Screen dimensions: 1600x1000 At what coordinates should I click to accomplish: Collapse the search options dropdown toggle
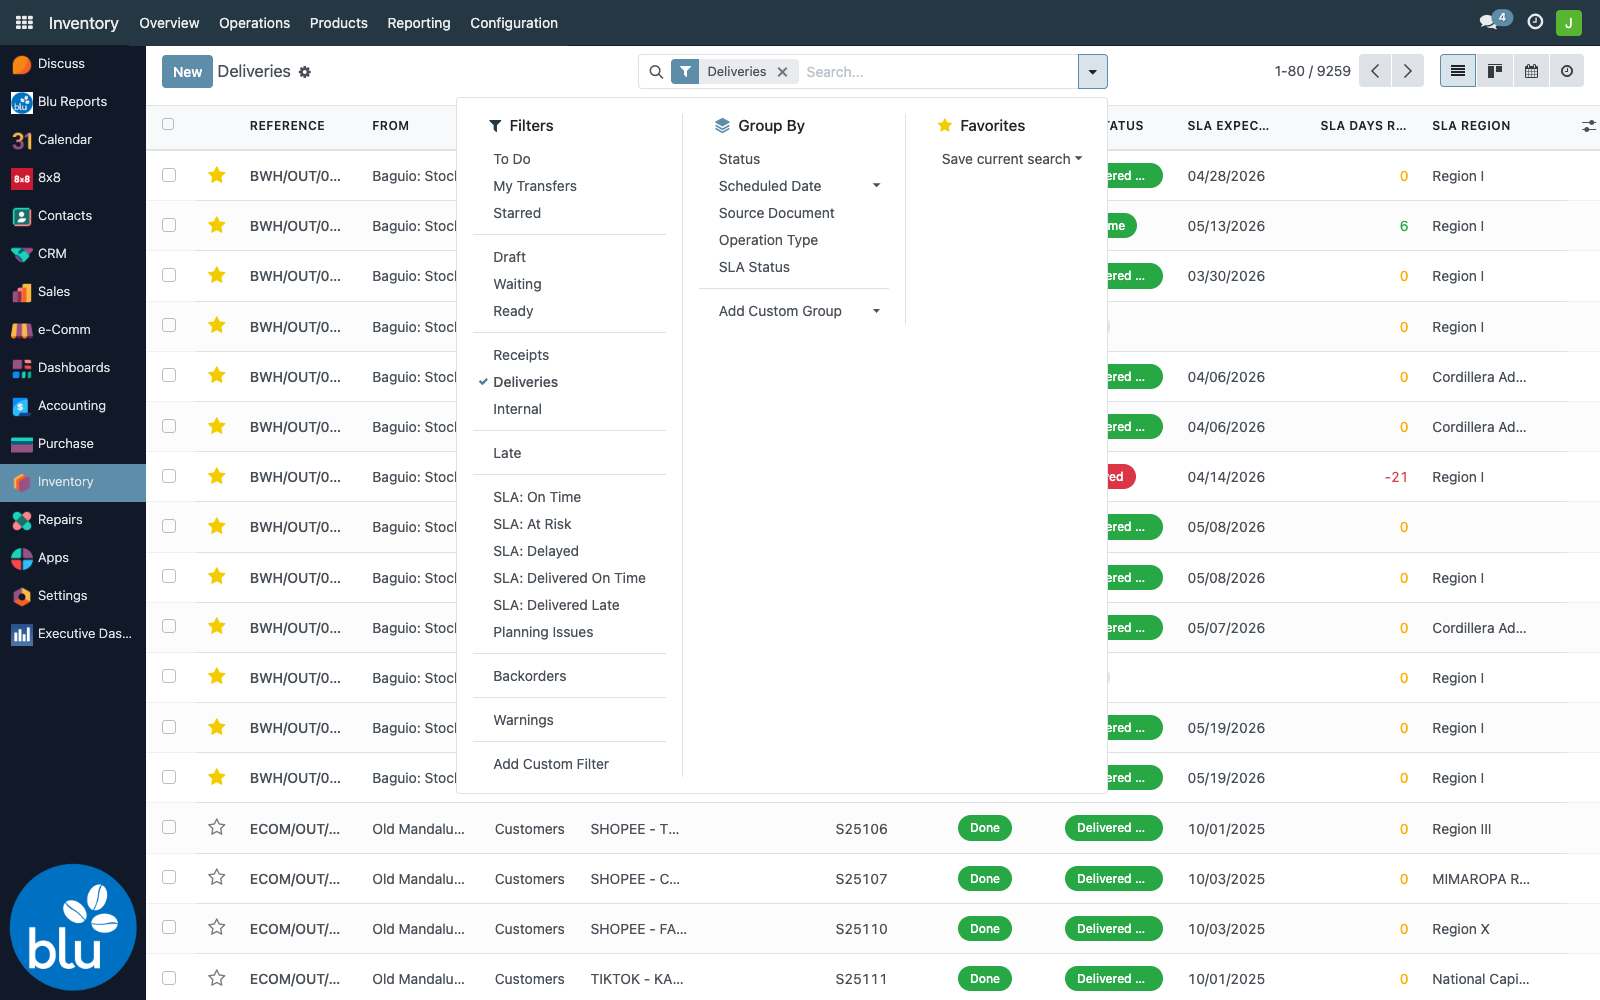tap(1092, 72)
